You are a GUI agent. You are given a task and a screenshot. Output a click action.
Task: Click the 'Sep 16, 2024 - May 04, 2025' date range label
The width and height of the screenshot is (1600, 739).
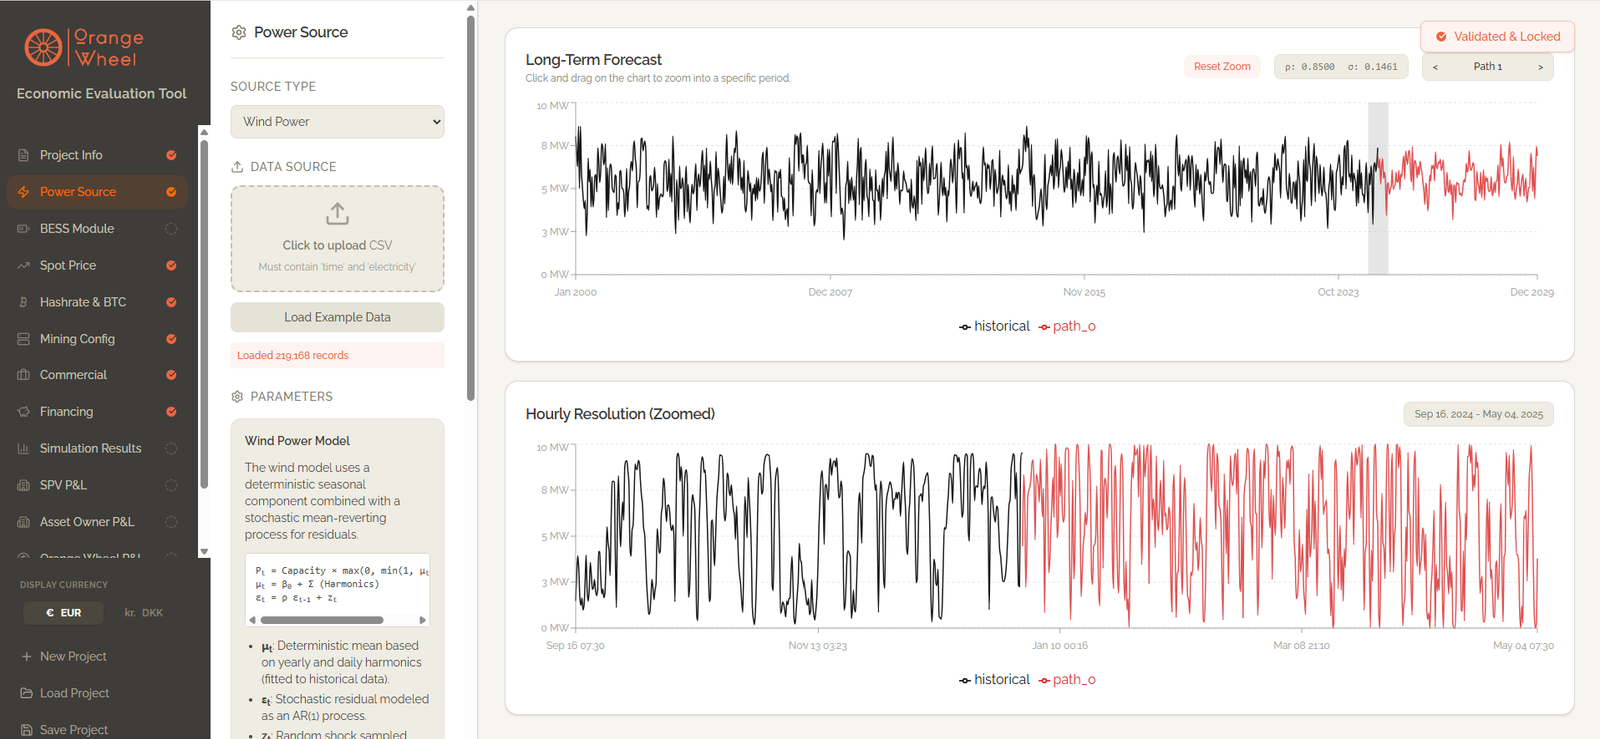(1478, 414)
